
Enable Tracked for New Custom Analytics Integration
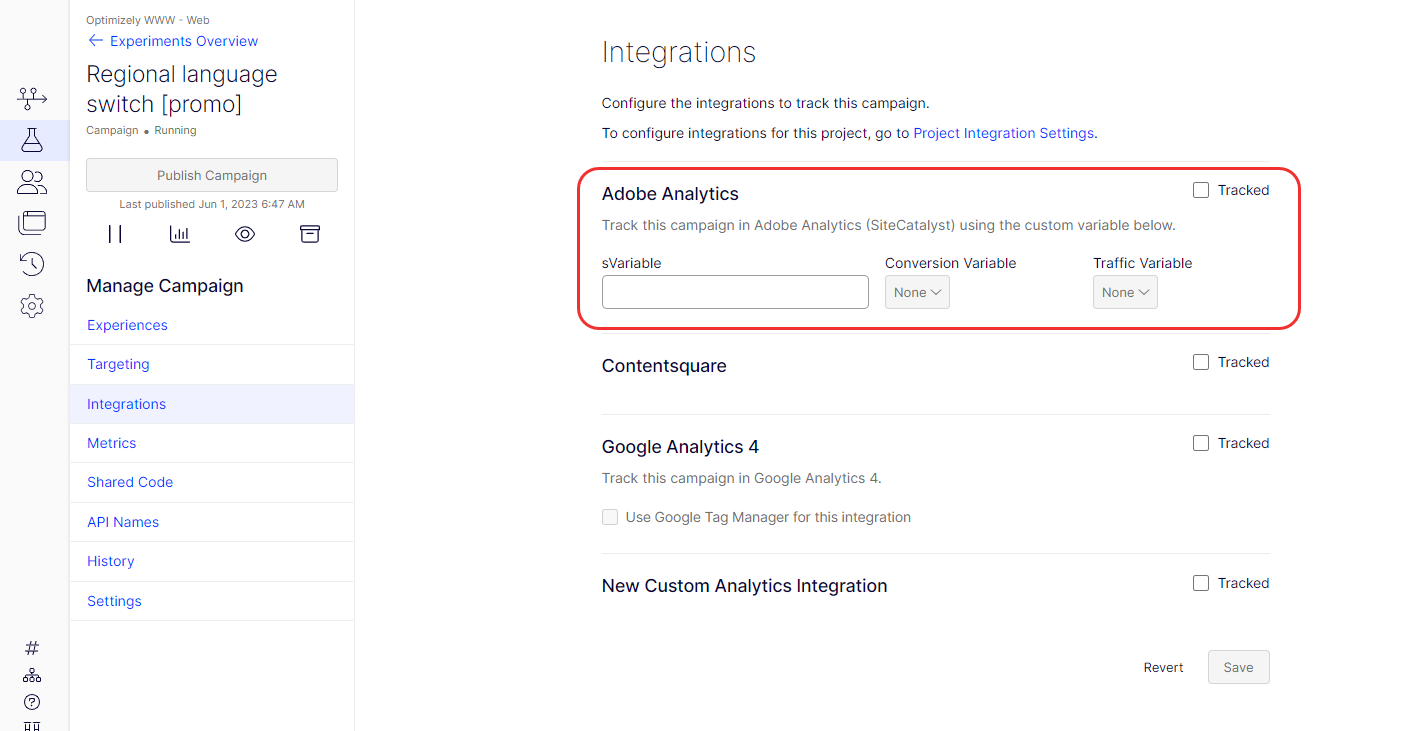click(1201, 583)
